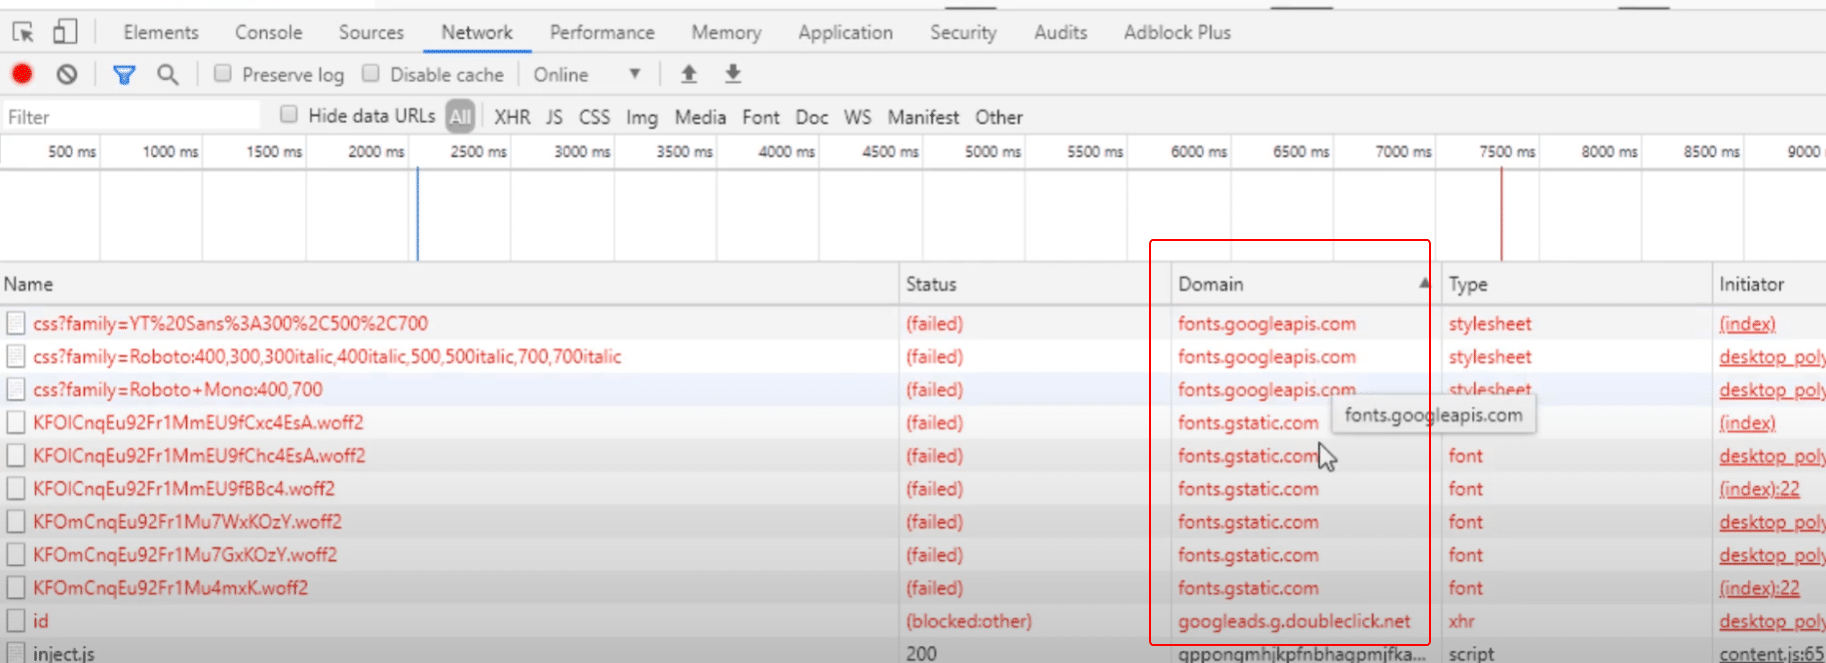Screen dimensions: 1826x663
Task: Select the All request type filter
Action: tap(460, 117)
